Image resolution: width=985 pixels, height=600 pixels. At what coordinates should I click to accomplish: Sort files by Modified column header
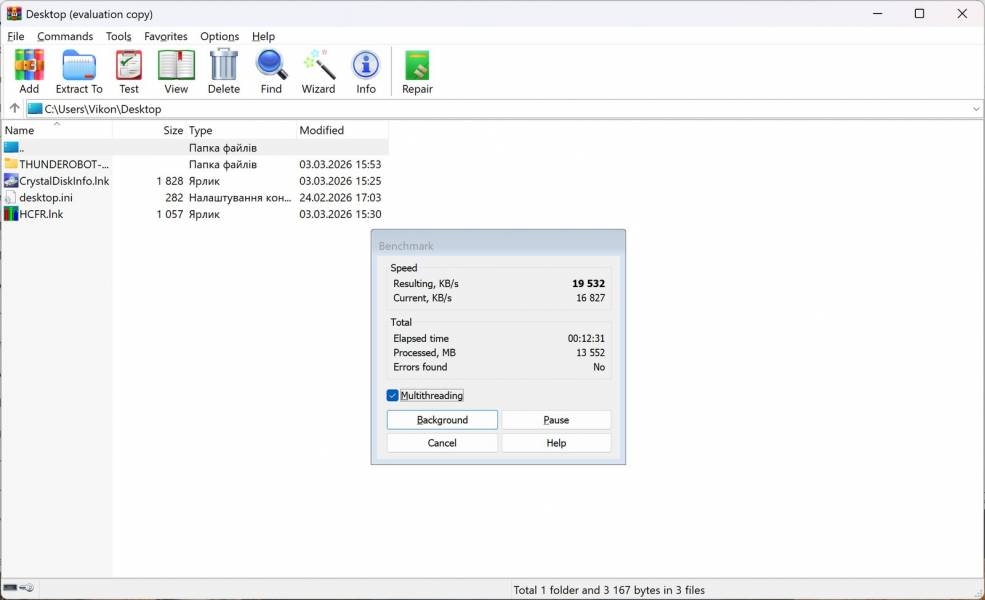(321, 130)
